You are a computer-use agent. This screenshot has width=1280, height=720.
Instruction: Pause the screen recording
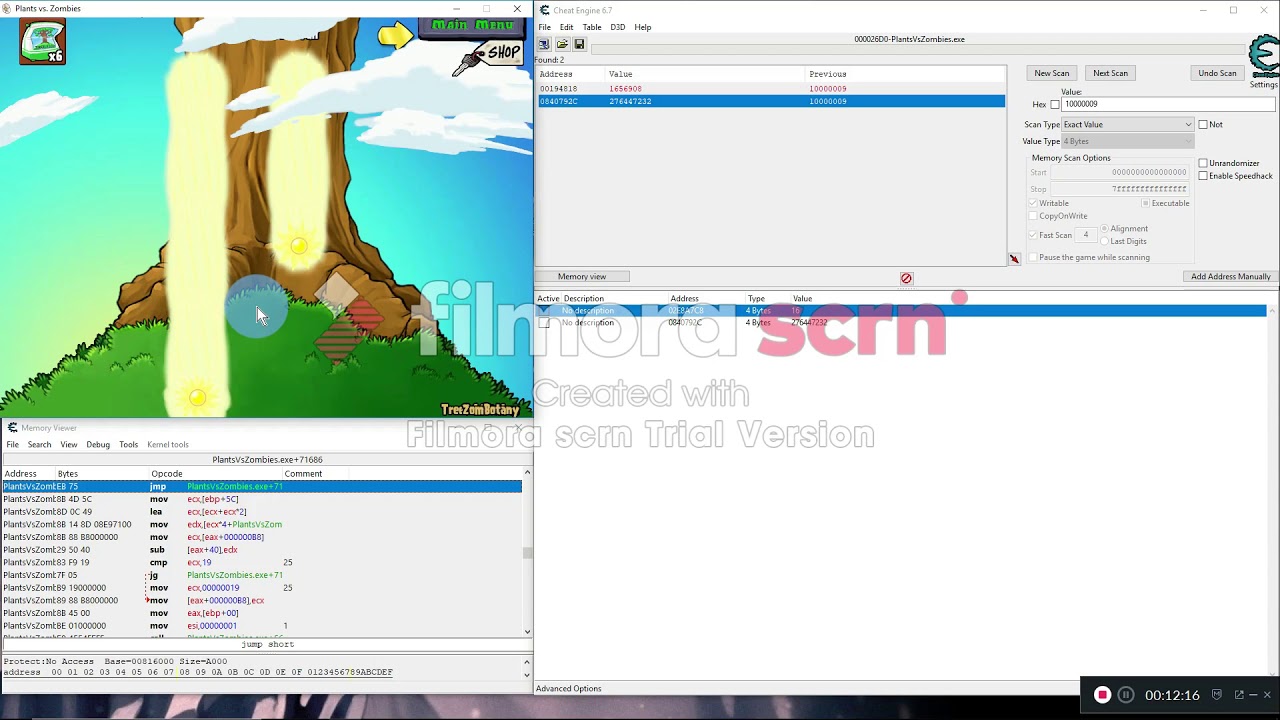[1126, 695]
